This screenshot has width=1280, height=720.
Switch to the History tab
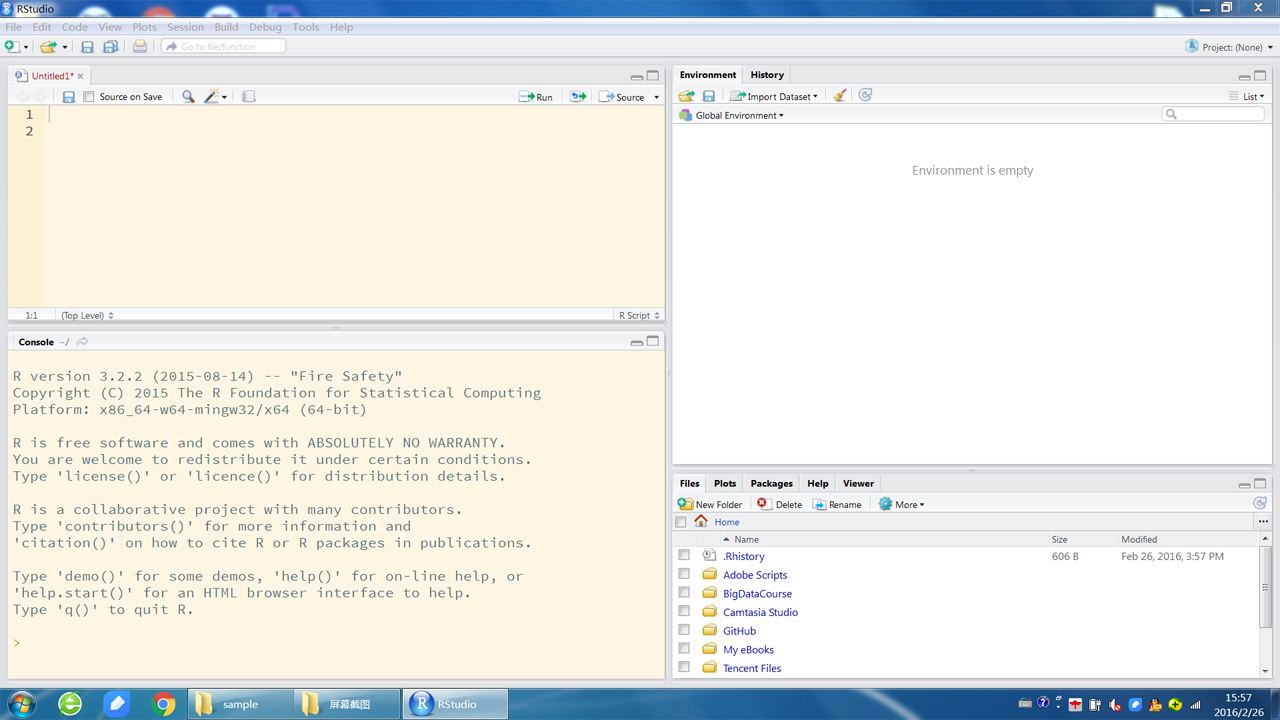[x=767, y=75]
